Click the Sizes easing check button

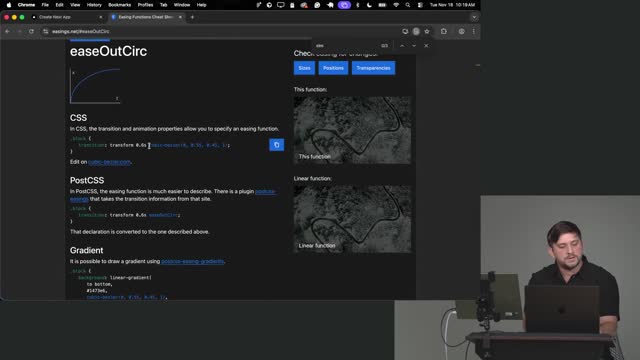pos(304,68)
